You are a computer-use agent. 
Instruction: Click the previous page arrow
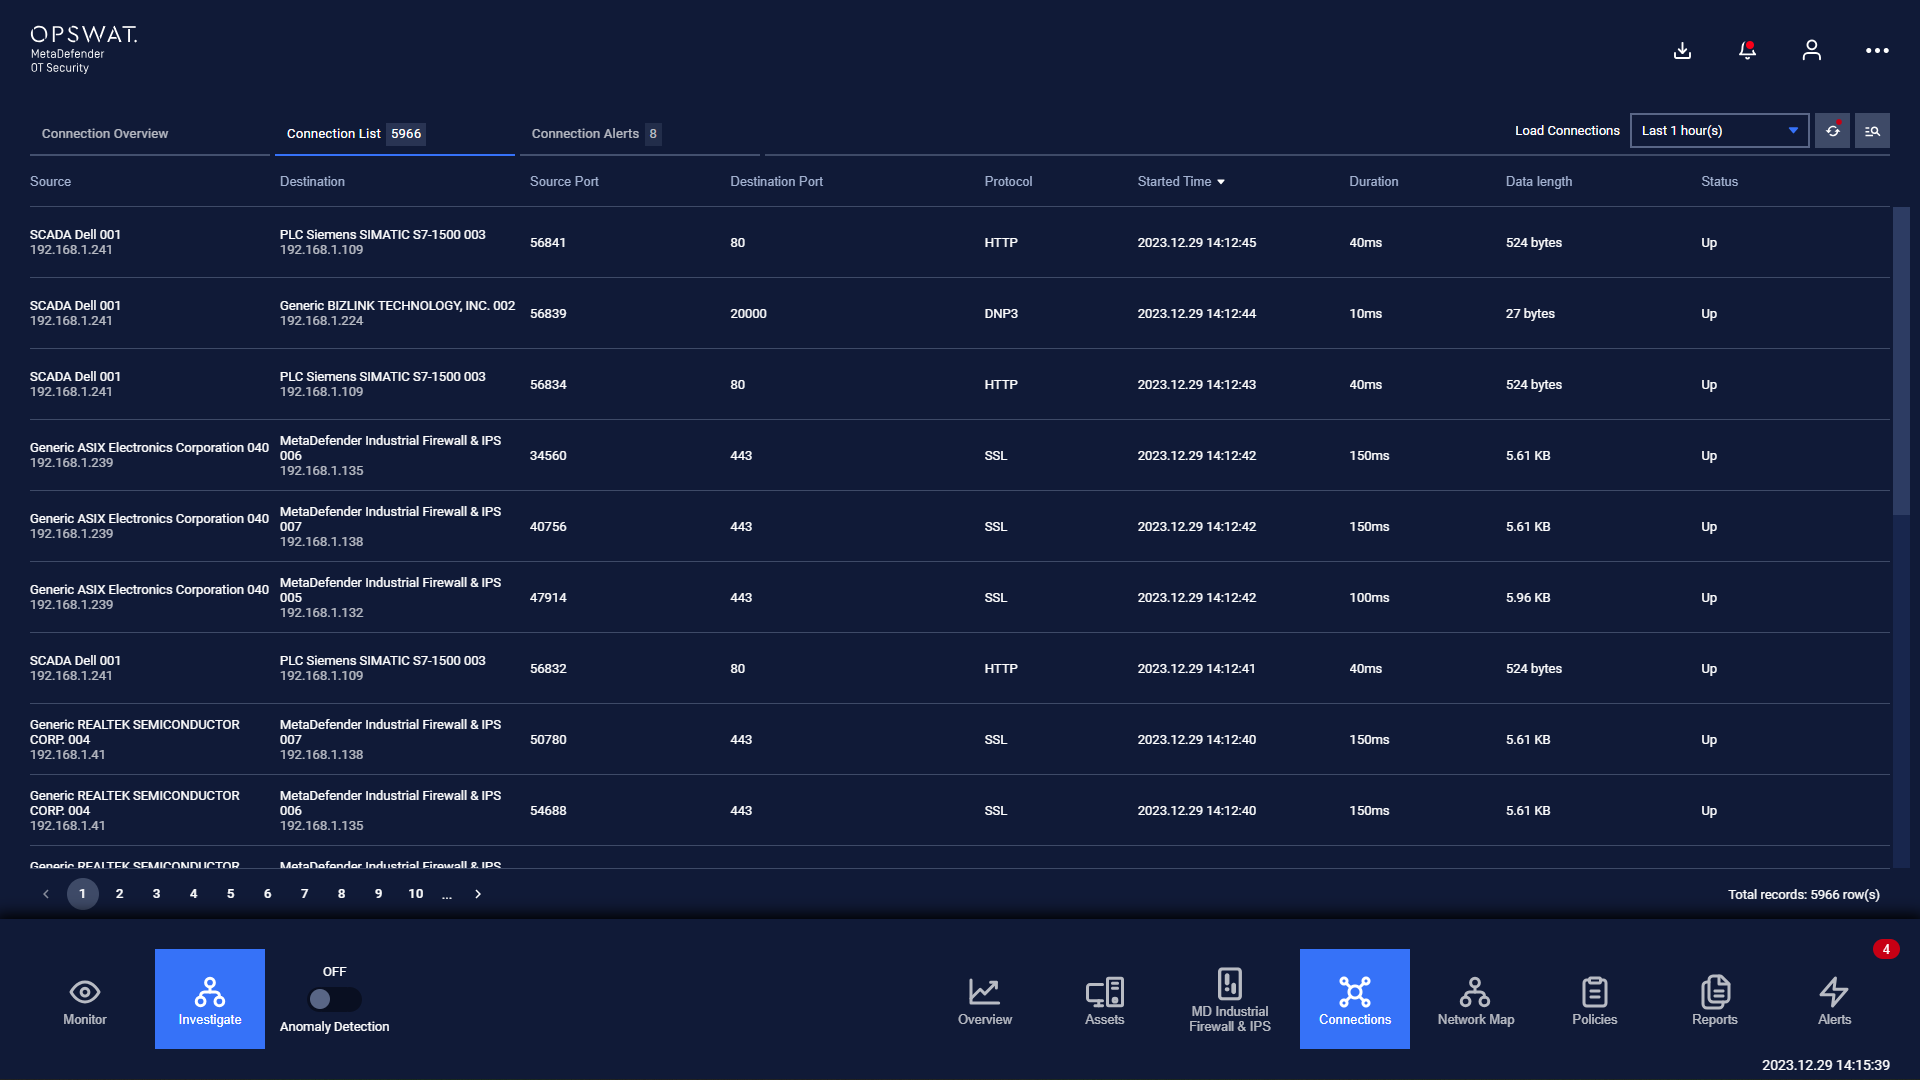pyautogui.click(x=46, y=894)
